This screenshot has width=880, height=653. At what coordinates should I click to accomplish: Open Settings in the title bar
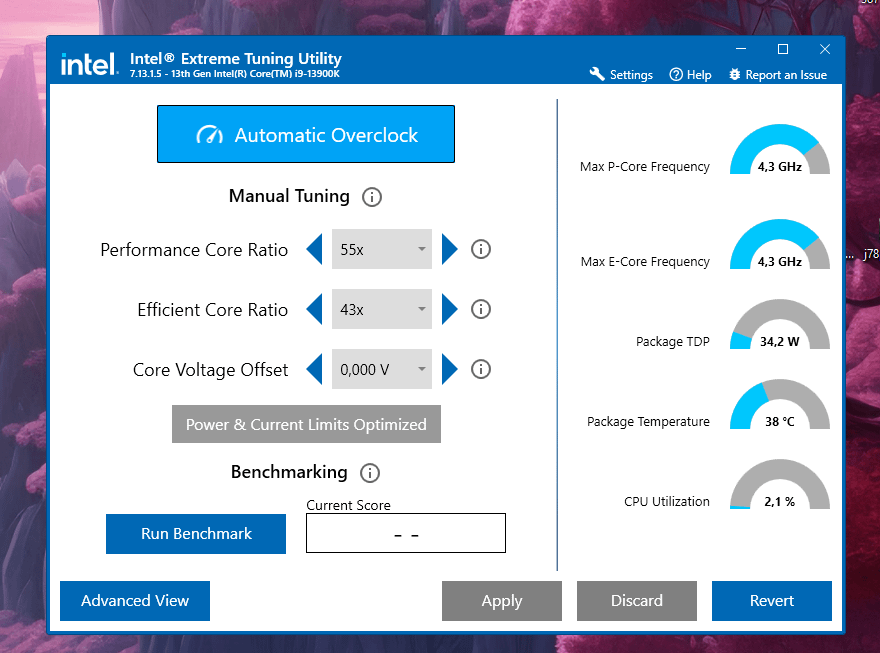click(621, 75)
